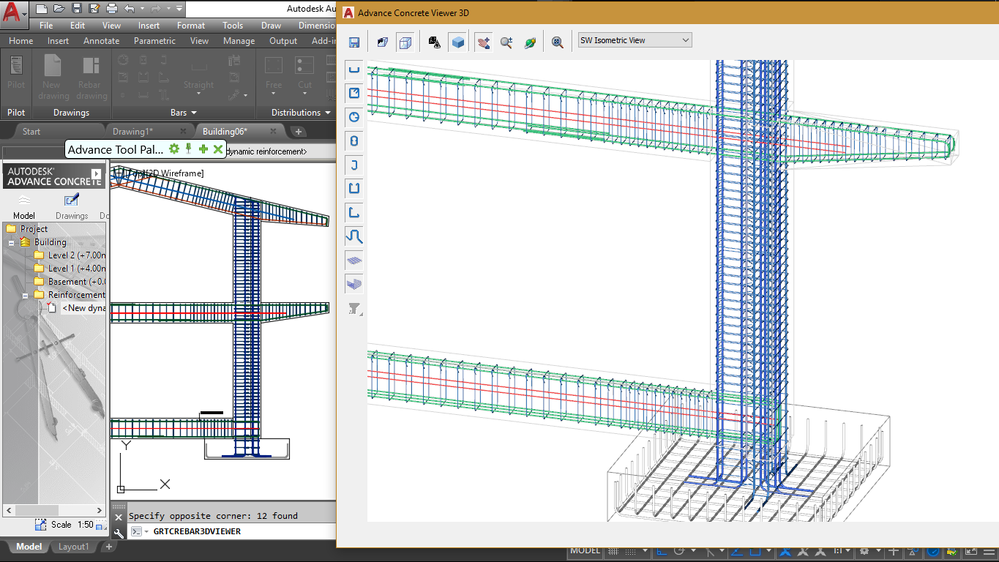Viewport: 999px width, 562px height.
Task: Switch to the Manage ribbon tab
Action: click(x=239, y=41)
